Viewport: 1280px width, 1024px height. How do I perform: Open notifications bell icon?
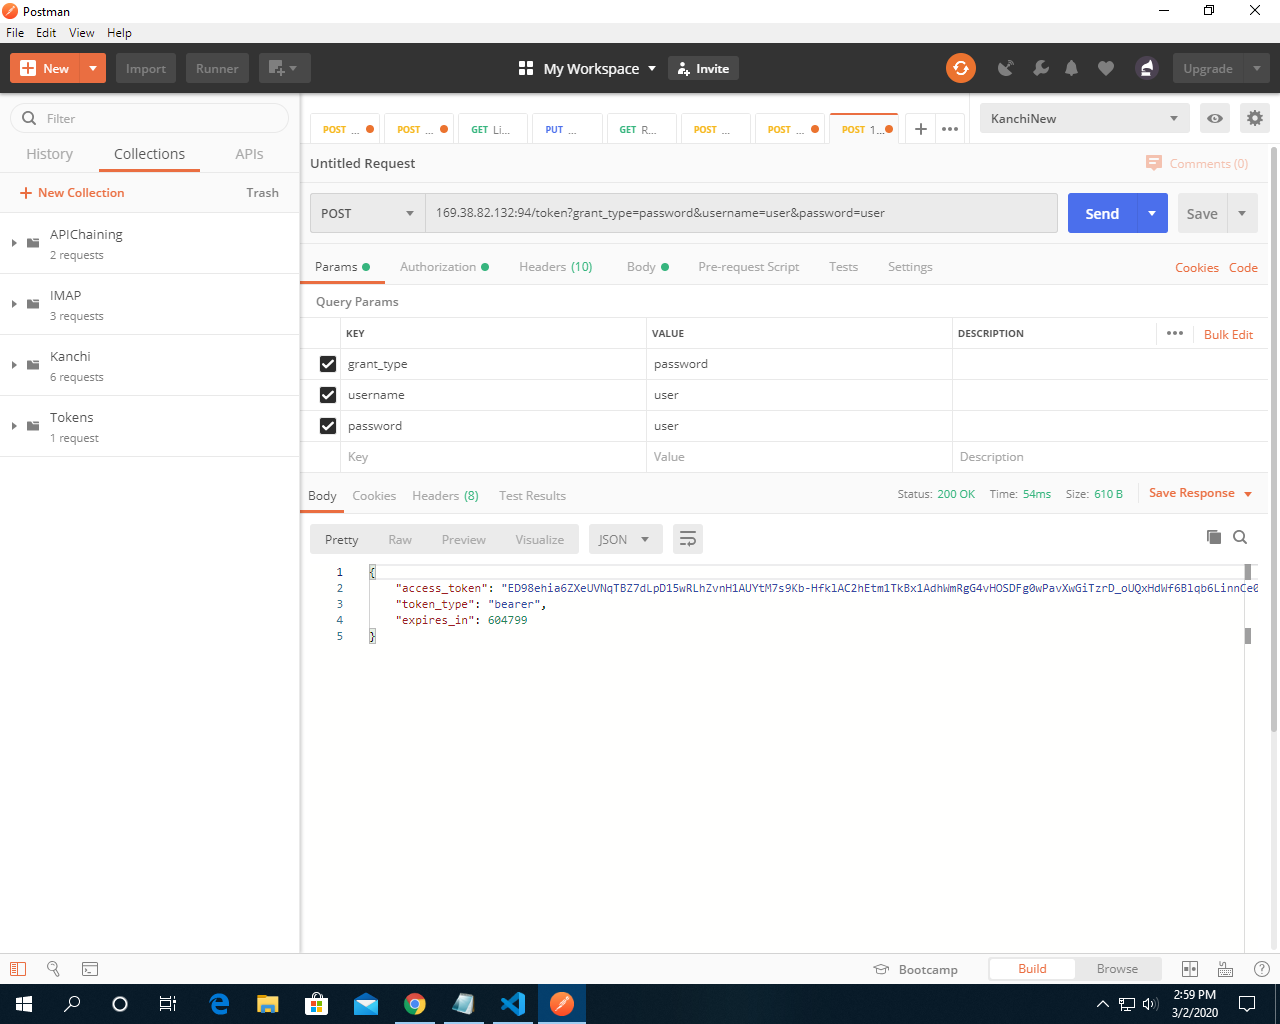pyautogui.click(x=1071, y=68)
